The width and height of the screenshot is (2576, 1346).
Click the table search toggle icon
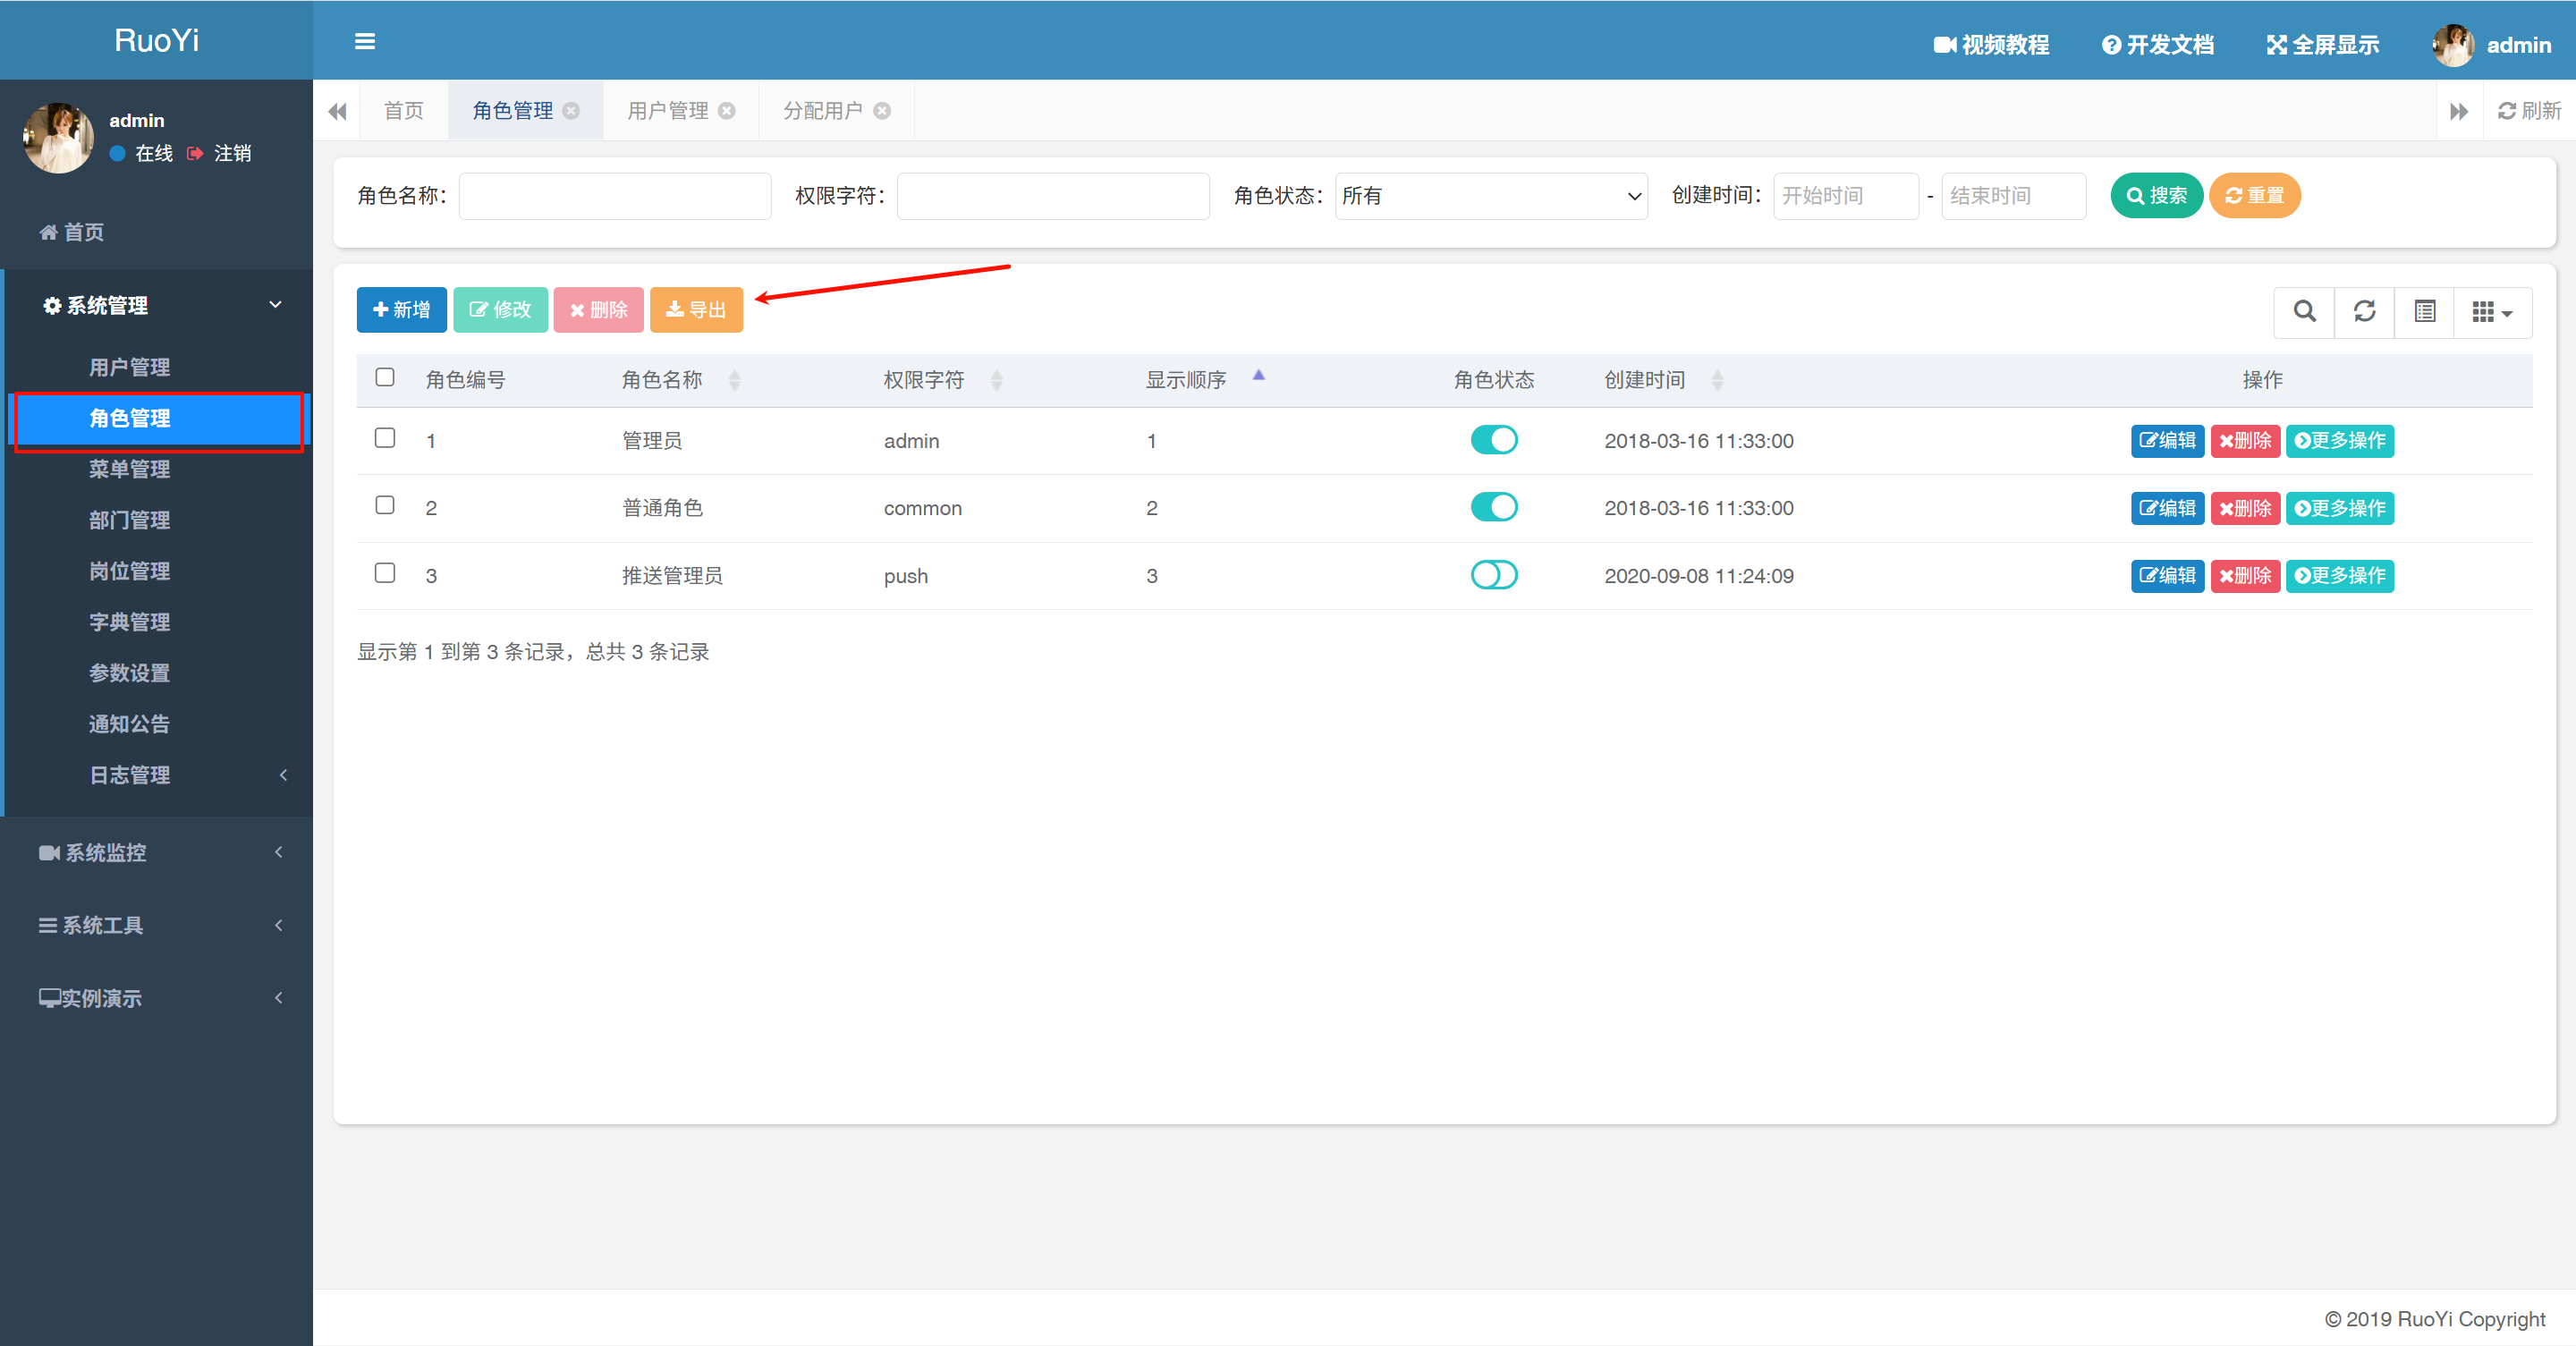tap(2304, 311)
